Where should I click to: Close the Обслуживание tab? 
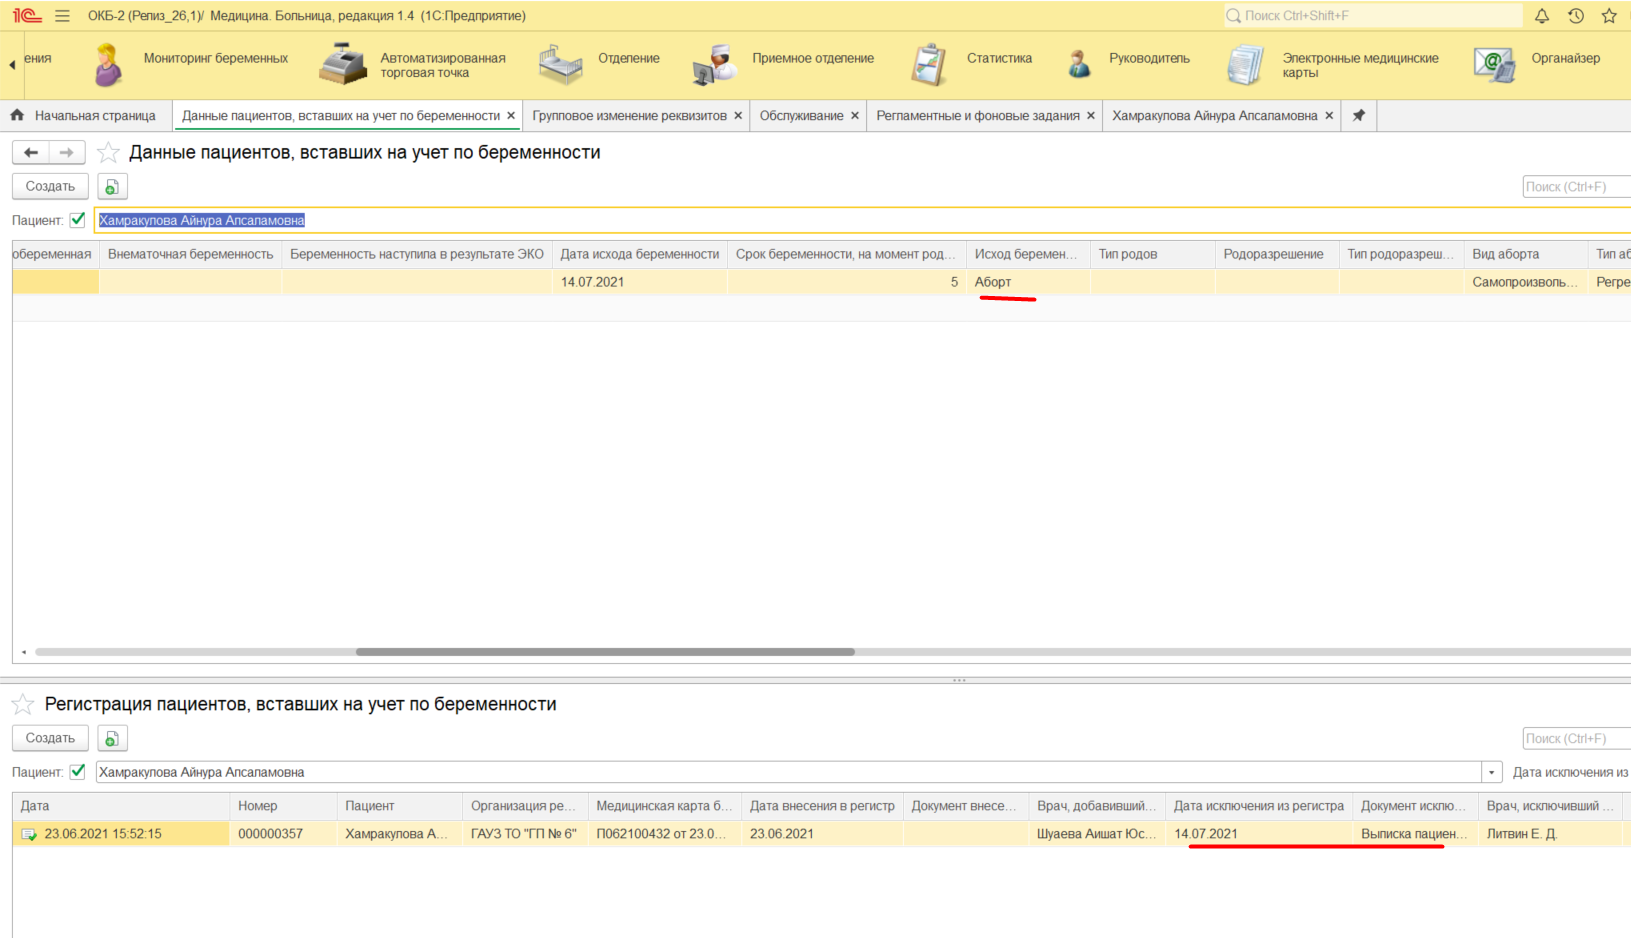[x=855, y=116]
